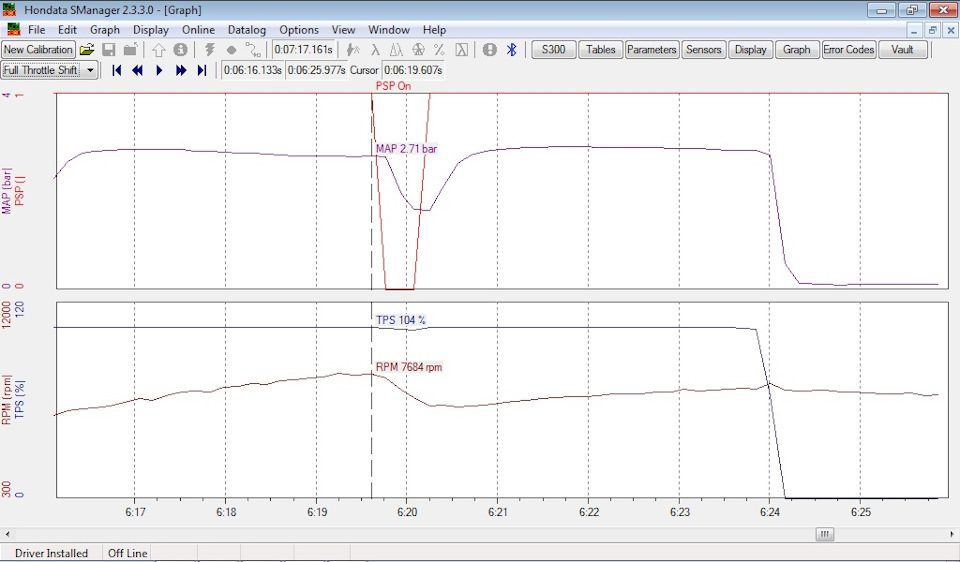Open the View menu
This screenshot has height=562, width=960.
pyautogui.click(x=343, y=29)
